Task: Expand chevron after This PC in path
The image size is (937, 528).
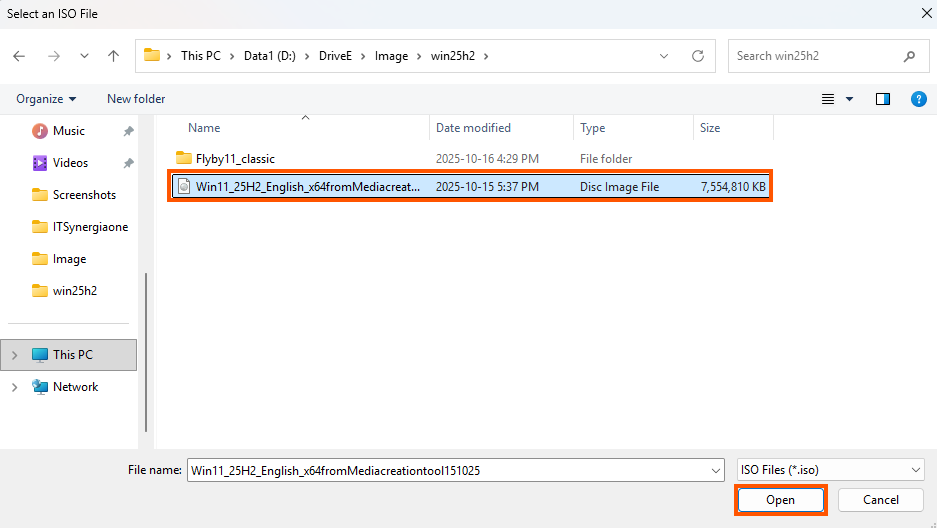Action: pyautogui.click(x=232, y=56)
